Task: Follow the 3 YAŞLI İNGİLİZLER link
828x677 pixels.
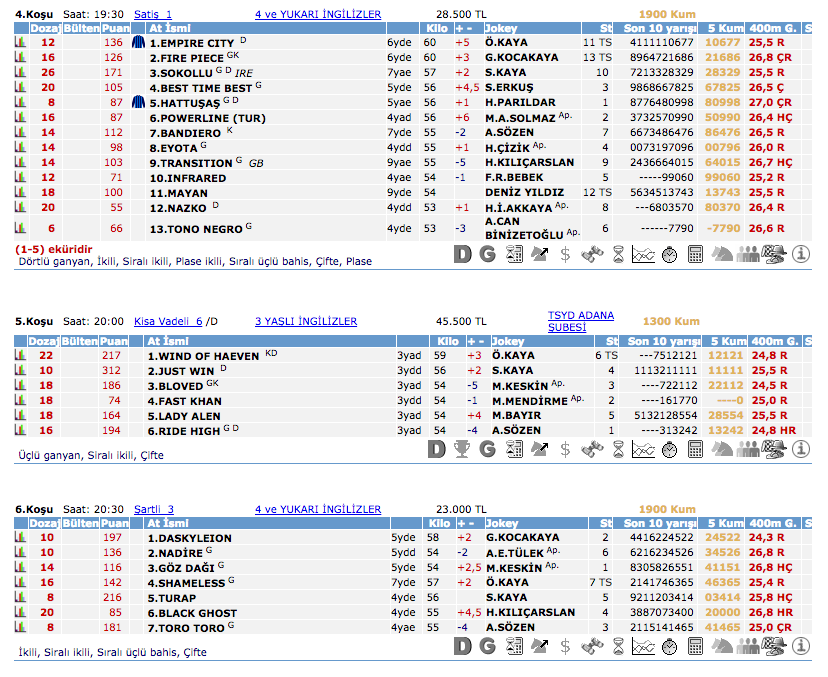Action: 305,321
